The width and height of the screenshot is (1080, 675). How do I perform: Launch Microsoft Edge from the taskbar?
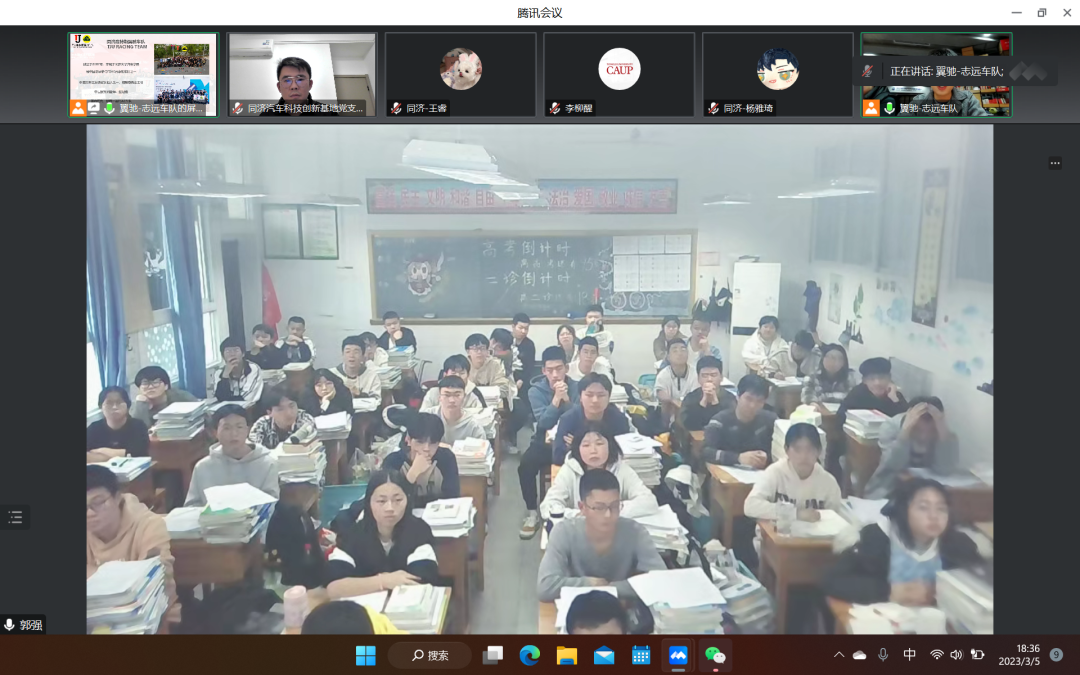530,655
